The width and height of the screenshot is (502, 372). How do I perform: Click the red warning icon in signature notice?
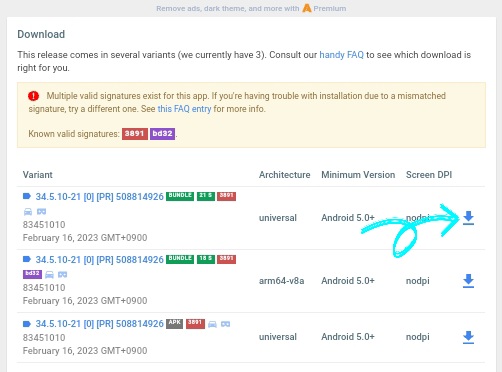(x=33, y=96)
